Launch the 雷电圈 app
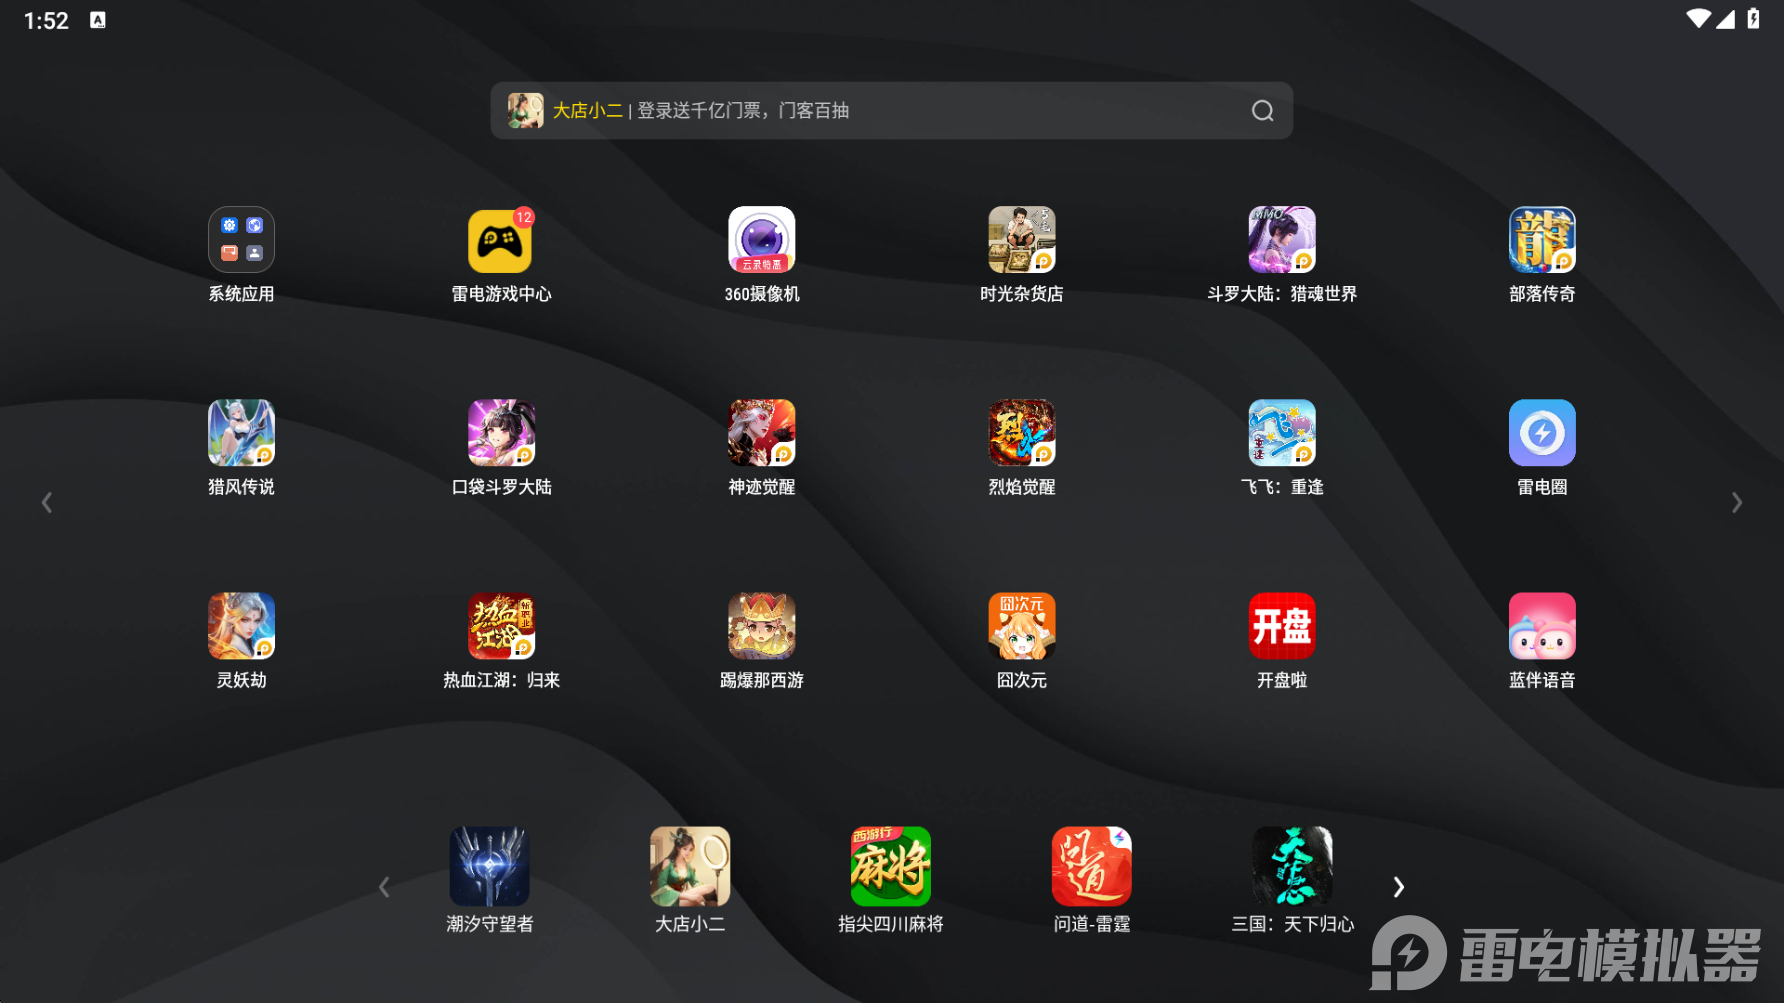The height and width of the screenshot is (1003, 1784). pos(1541,433)
